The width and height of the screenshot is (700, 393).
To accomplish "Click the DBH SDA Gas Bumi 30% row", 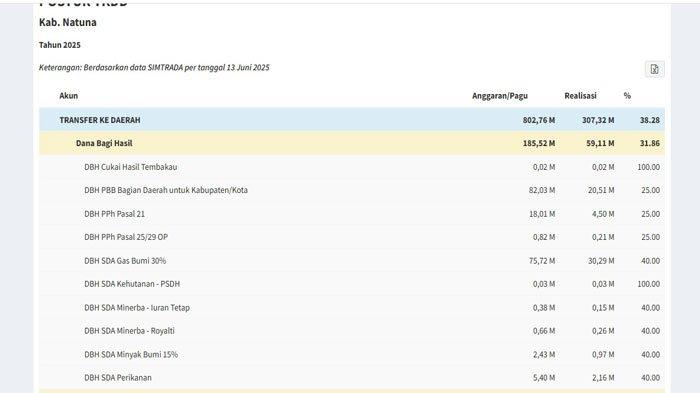I will (x=352, y=261).
